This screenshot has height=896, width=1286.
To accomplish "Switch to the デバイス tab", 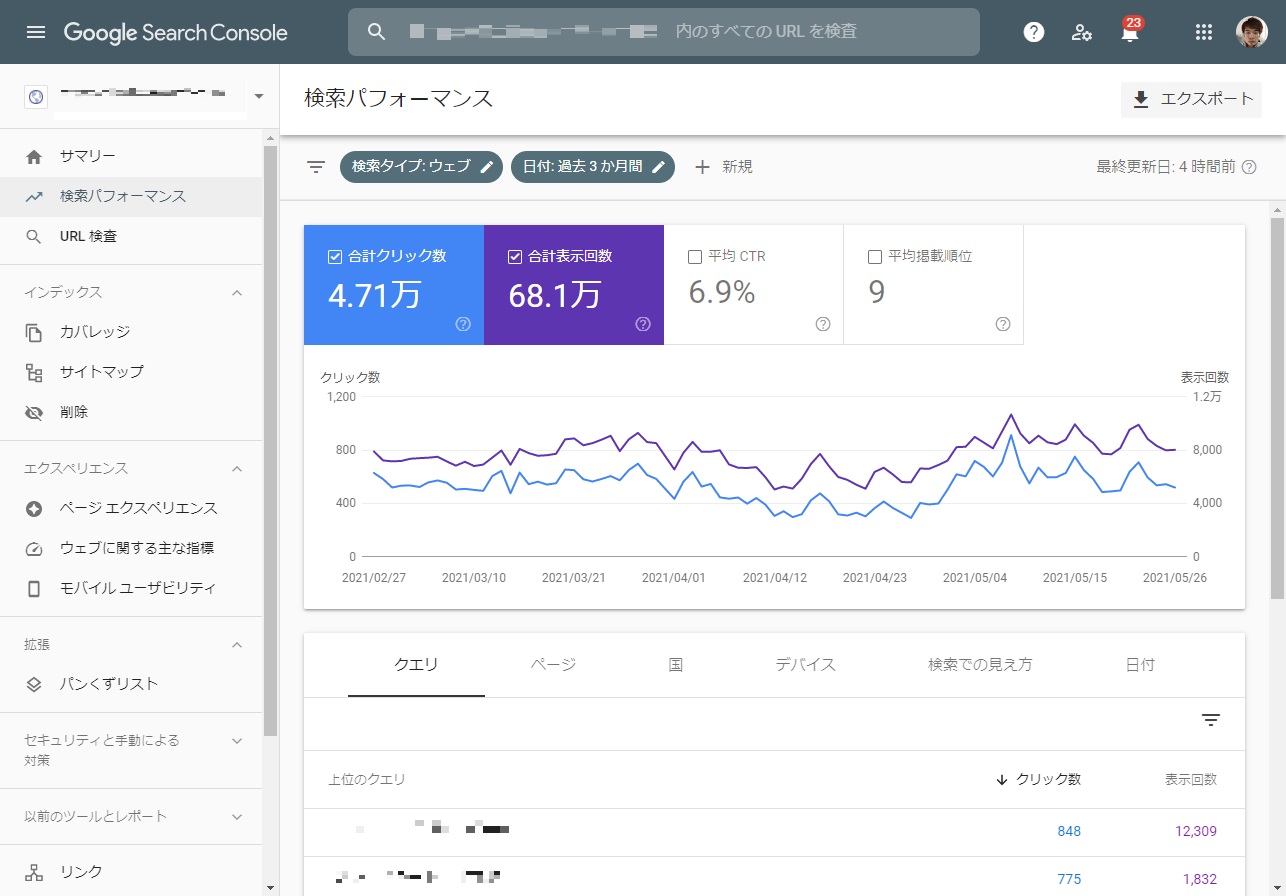I will click(x=805, y=664).
